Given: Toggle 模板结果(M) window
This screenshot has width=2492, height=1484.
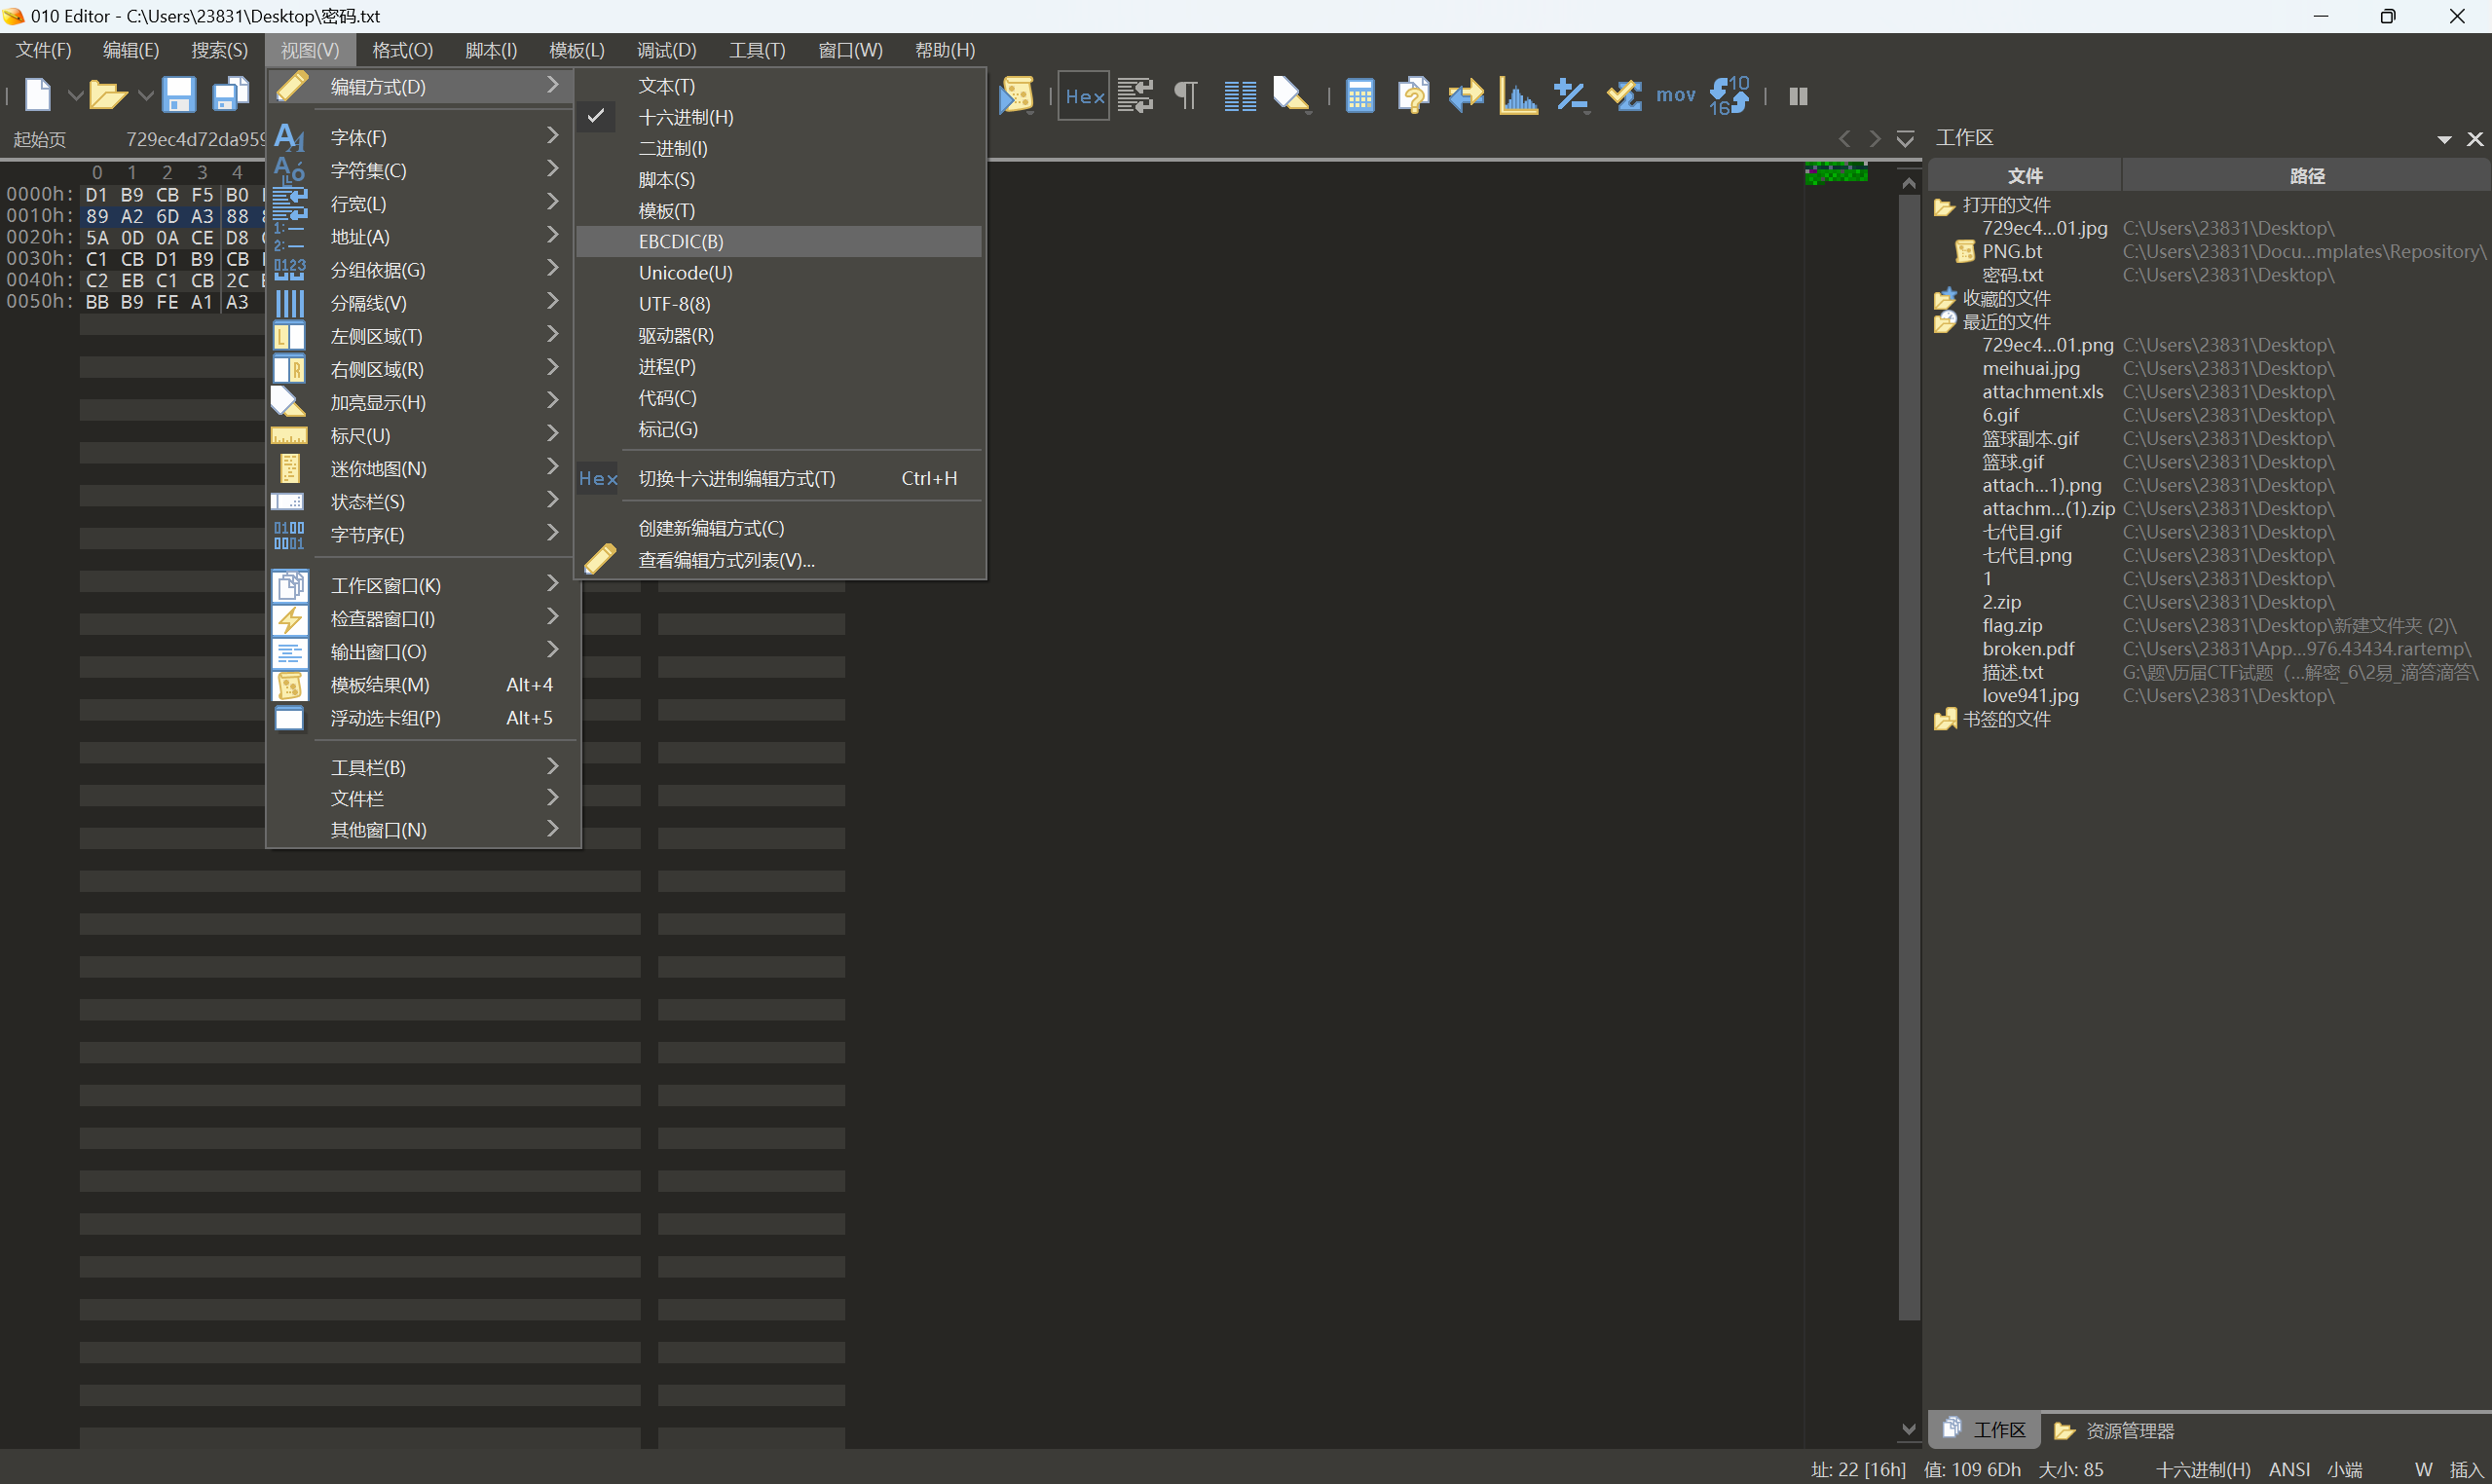Looking at the screenshot, I should pyautogui.click(x=423, y=685).
